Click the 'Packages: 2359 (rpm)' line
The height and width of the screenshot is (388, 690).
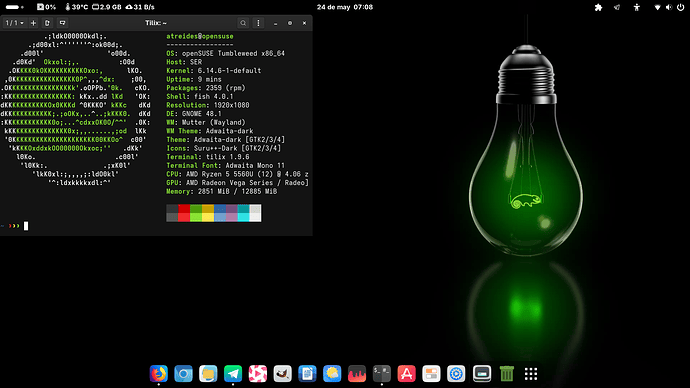point(206,88)
